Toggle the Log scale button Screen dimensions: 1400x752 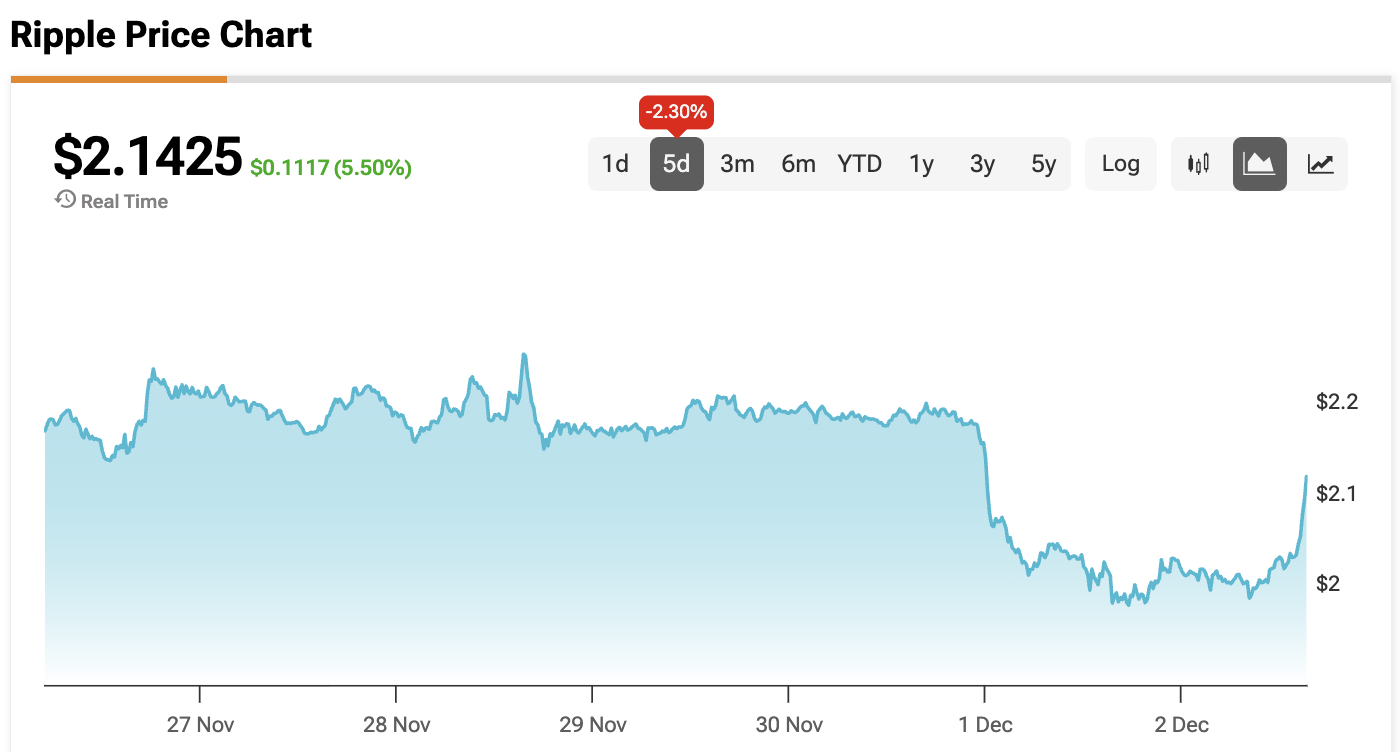pos(1120,164)
